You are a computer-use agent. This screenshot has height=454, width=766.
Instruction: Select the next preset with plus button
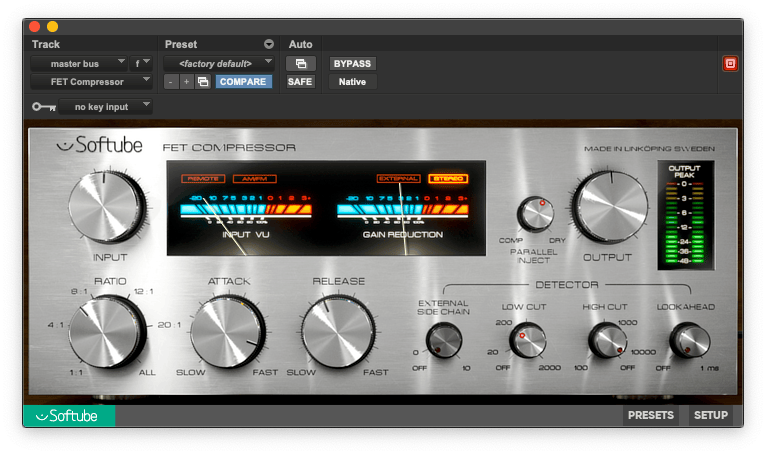[186, 82]
